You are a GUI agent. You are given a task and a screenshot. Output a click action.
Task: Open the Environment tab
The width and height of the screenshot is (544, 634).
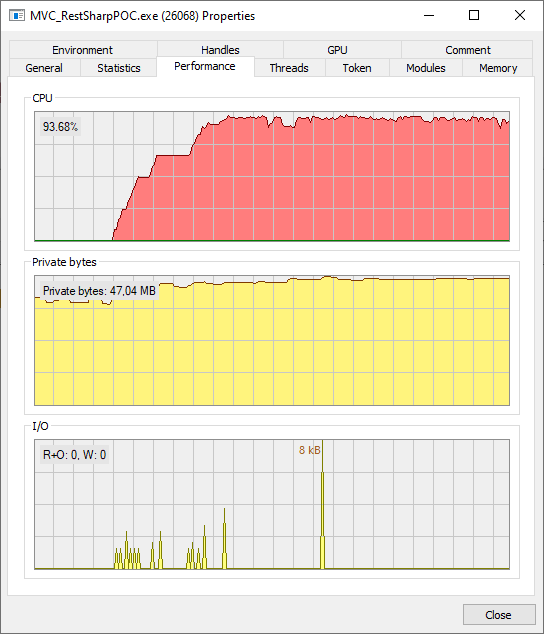tap(83, 50)
